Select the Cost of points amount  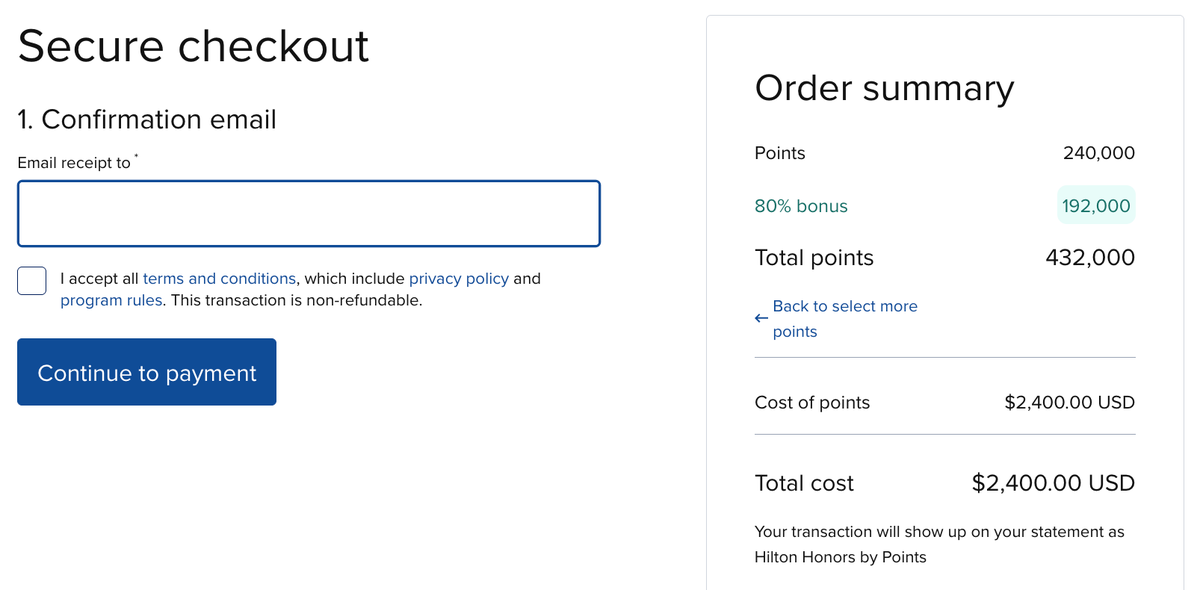(1069, 402)
